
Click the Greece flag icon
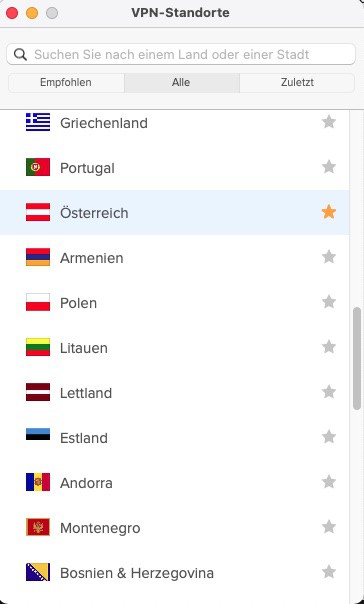pos(38,122)
